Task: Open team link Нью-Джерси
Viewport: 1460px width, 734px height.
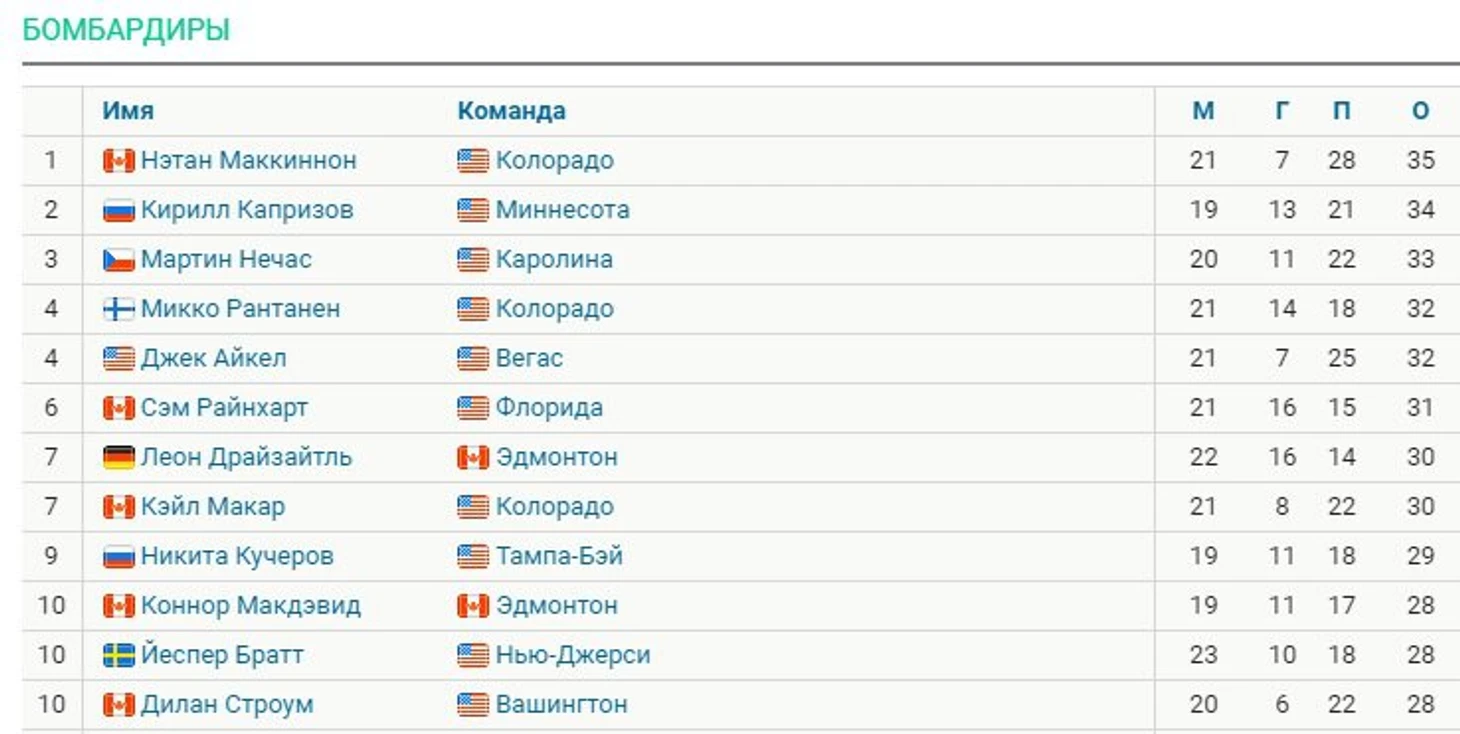Action: tap(573, 655)
